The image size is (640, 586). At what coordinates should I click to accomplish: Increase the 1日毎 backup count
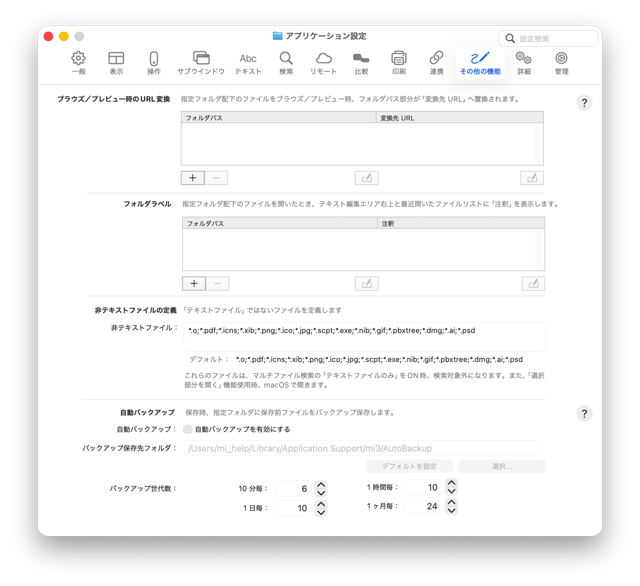click(x=321, y=504)
